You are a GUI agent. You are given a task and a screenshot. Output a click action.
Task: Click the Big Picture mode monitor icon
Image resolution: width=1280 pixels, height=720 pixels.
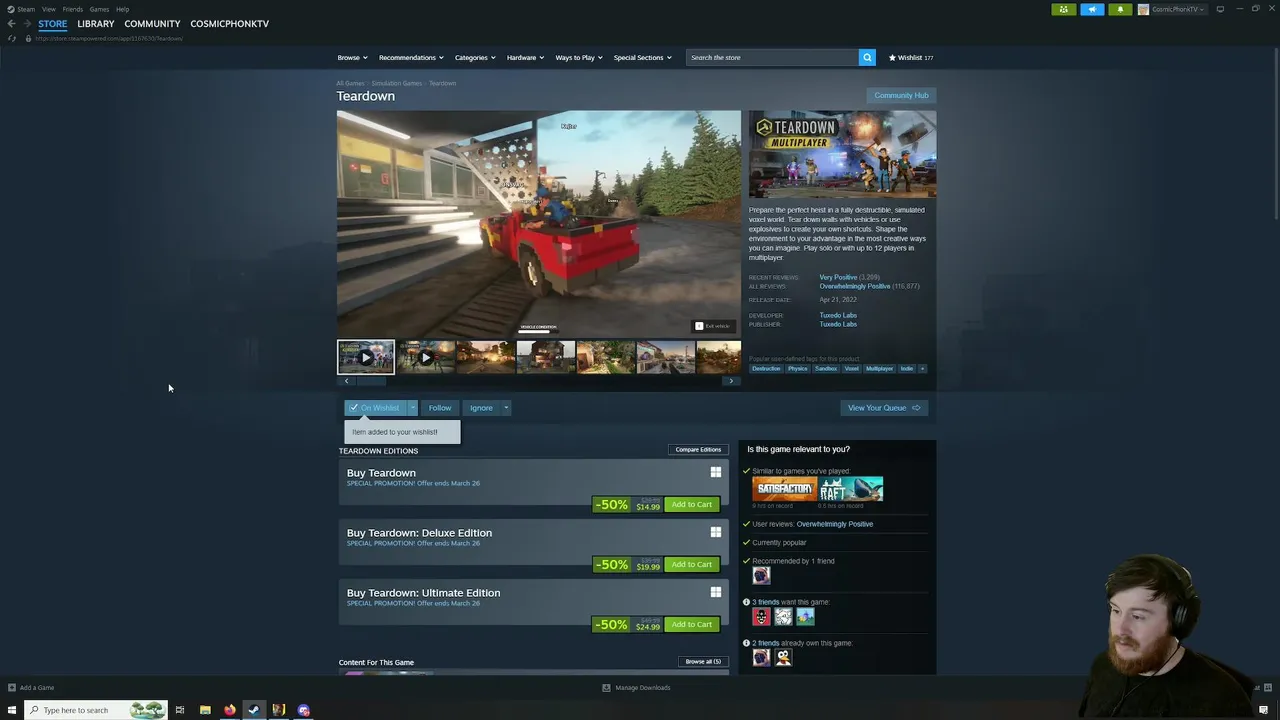click(x=1220, y=9)
